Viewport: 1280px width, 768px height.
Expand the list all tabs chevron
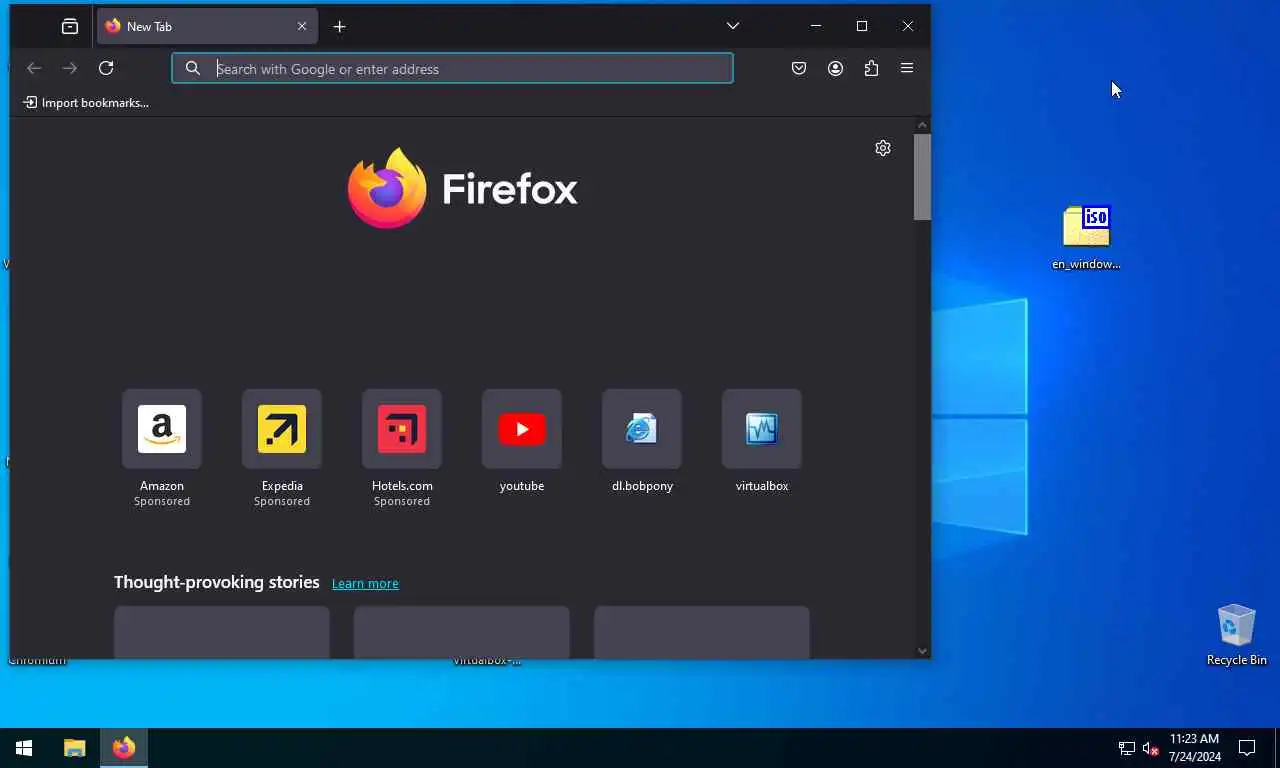click(x=733, y=26)
